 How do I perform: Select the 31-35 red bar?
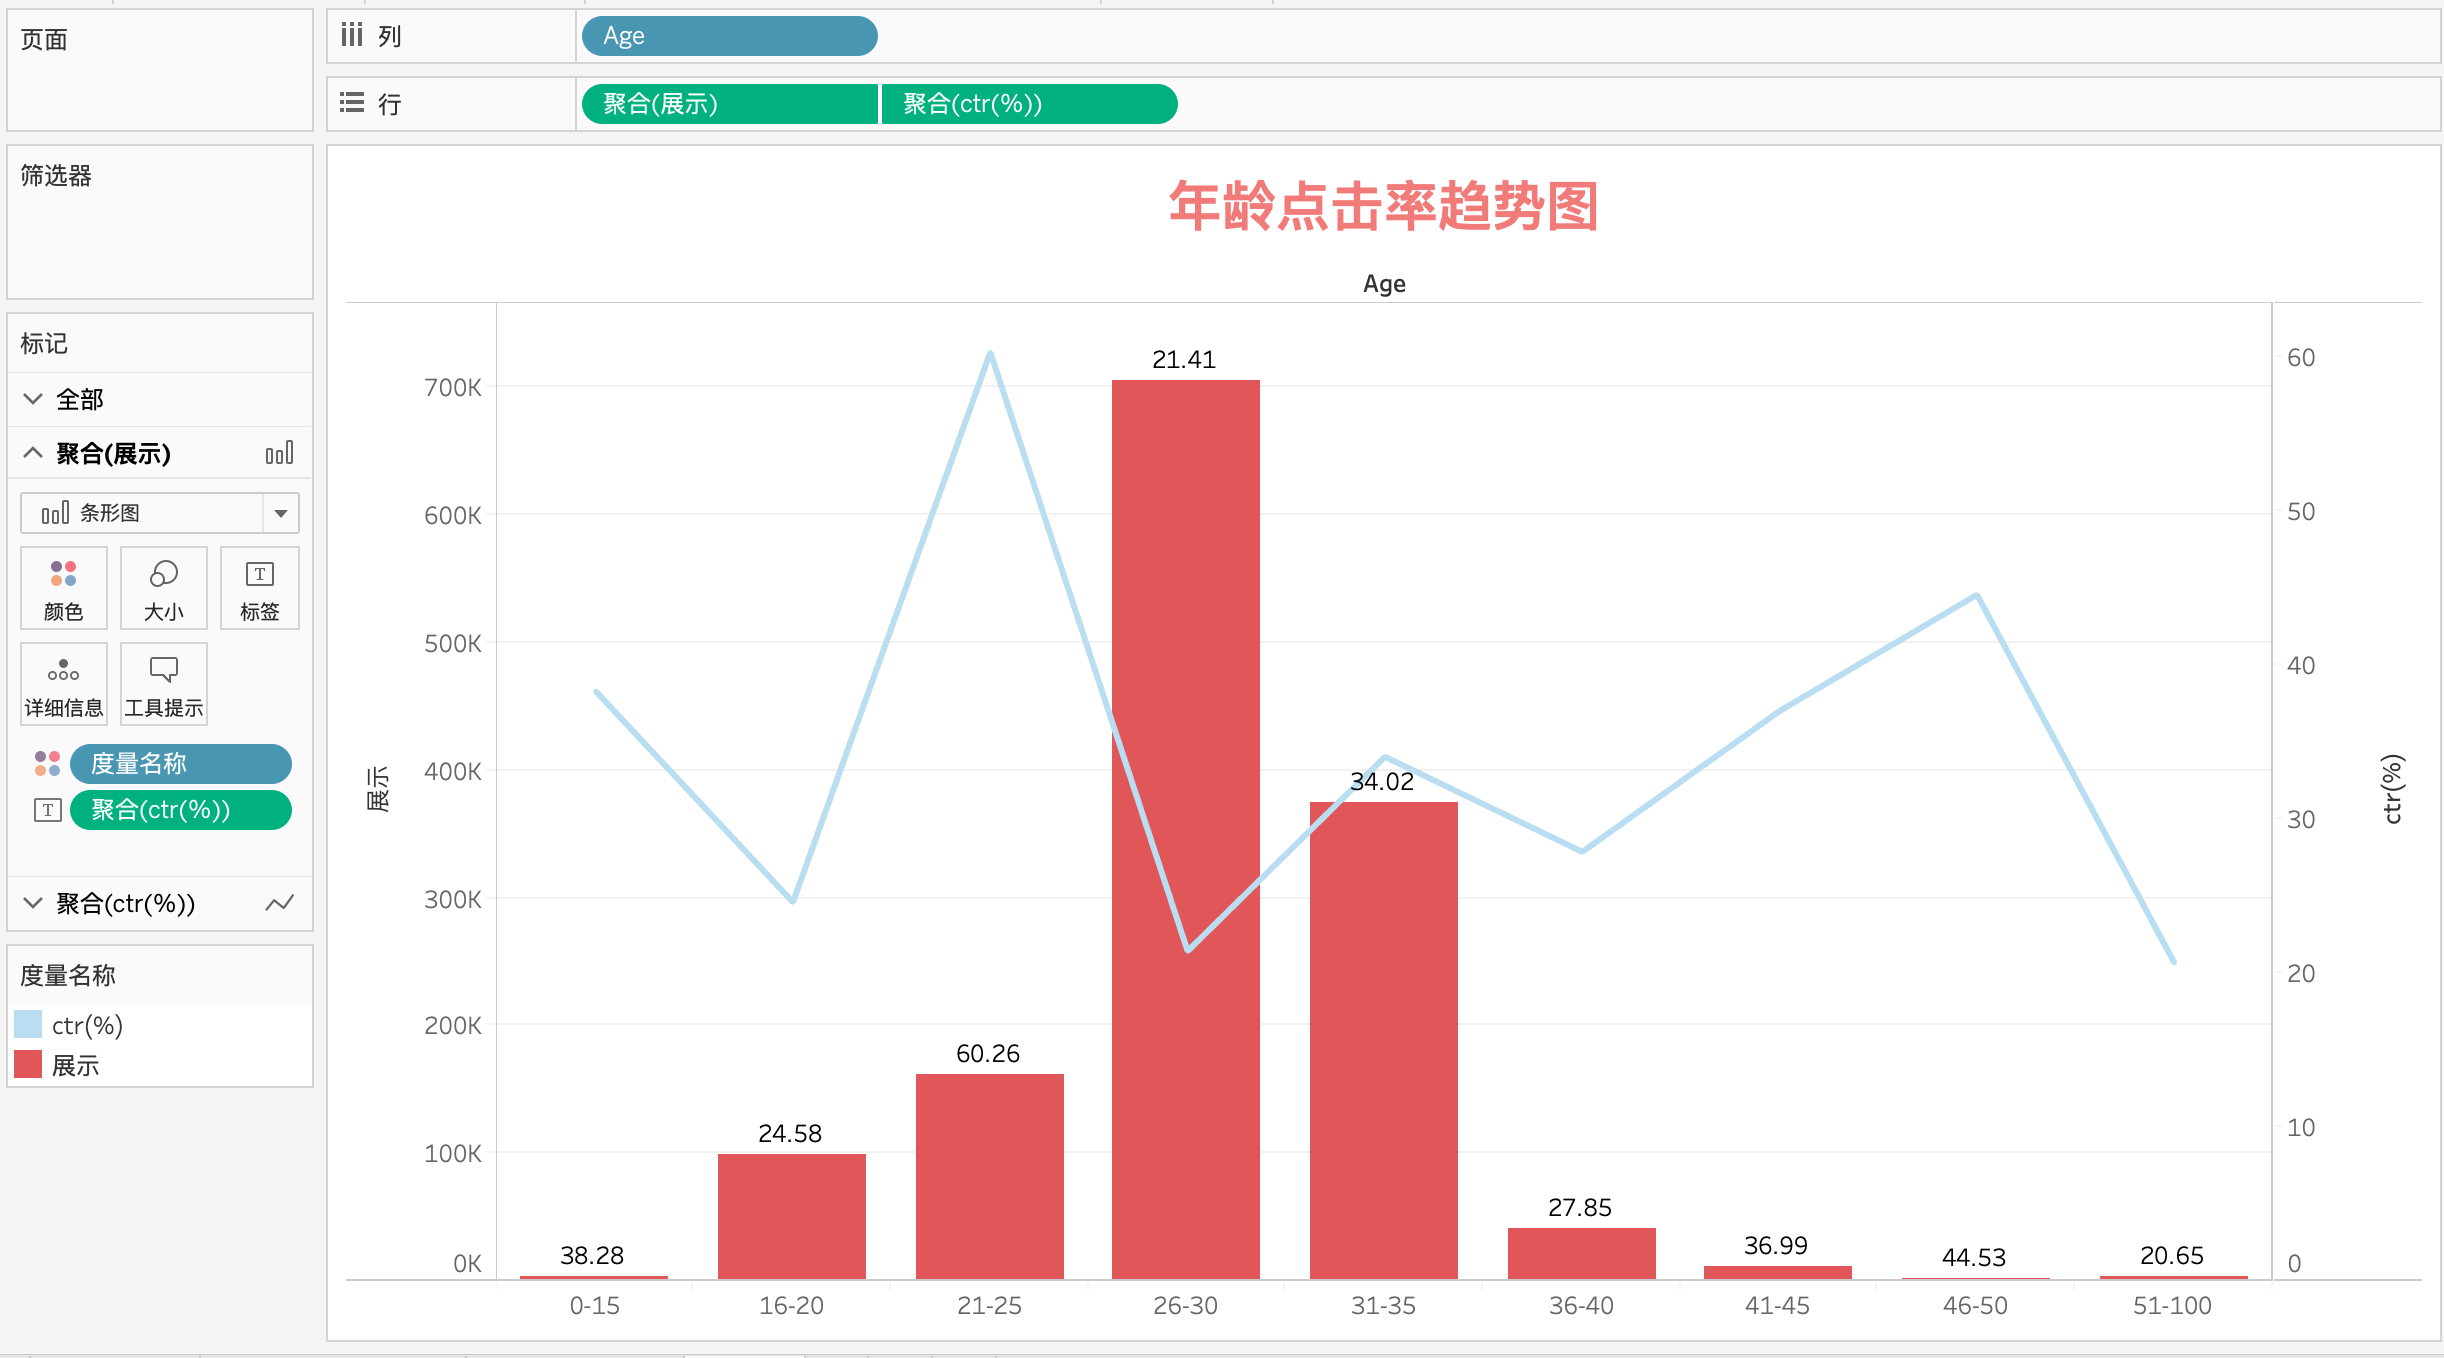click(1384, 1040)
